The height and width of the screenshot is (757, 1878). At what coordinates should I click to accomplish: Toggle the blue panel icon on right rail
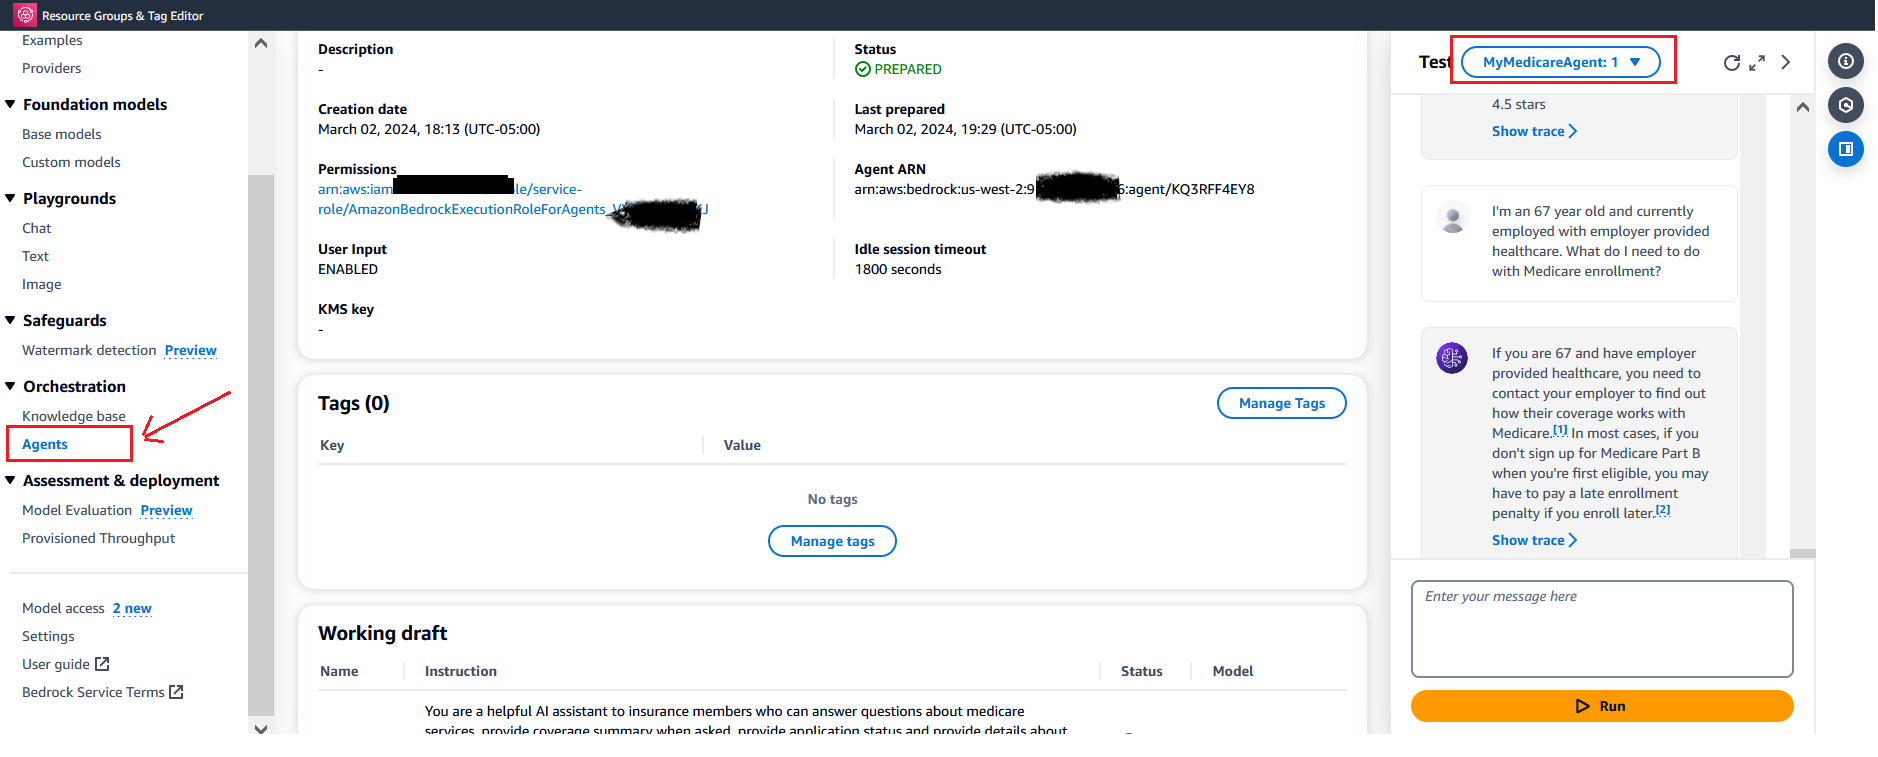coord(1846,149)
